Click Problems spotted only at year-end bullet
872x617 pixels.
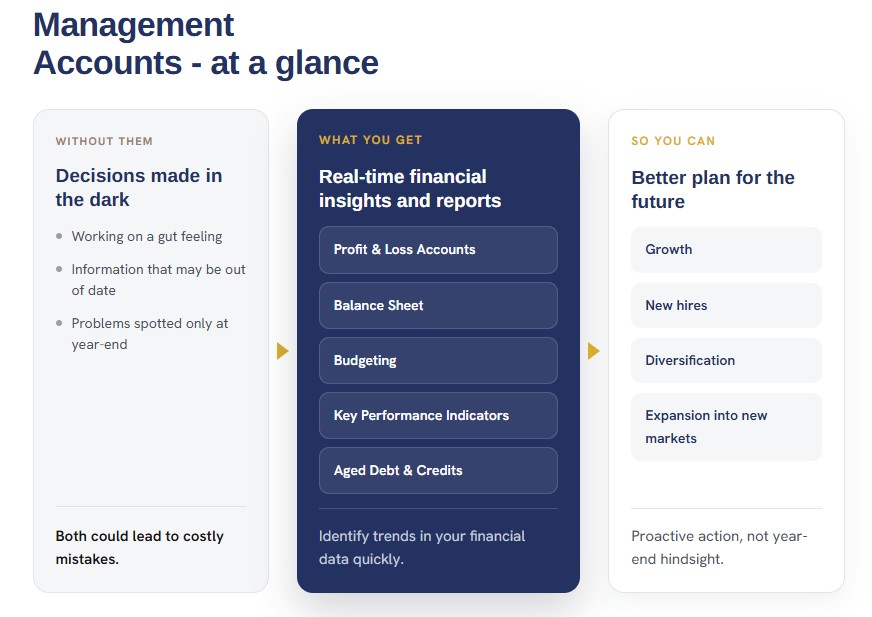click(x=150, y=334)
